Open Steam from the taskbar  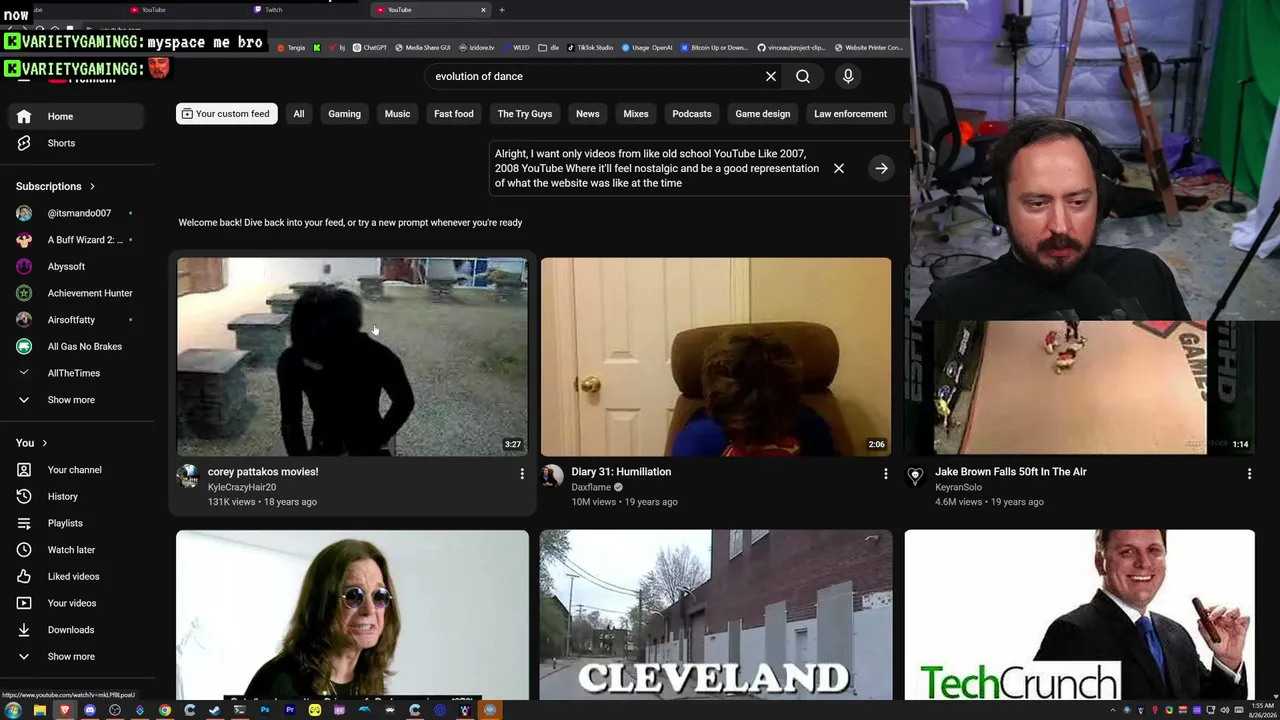[x=215, y=710]
